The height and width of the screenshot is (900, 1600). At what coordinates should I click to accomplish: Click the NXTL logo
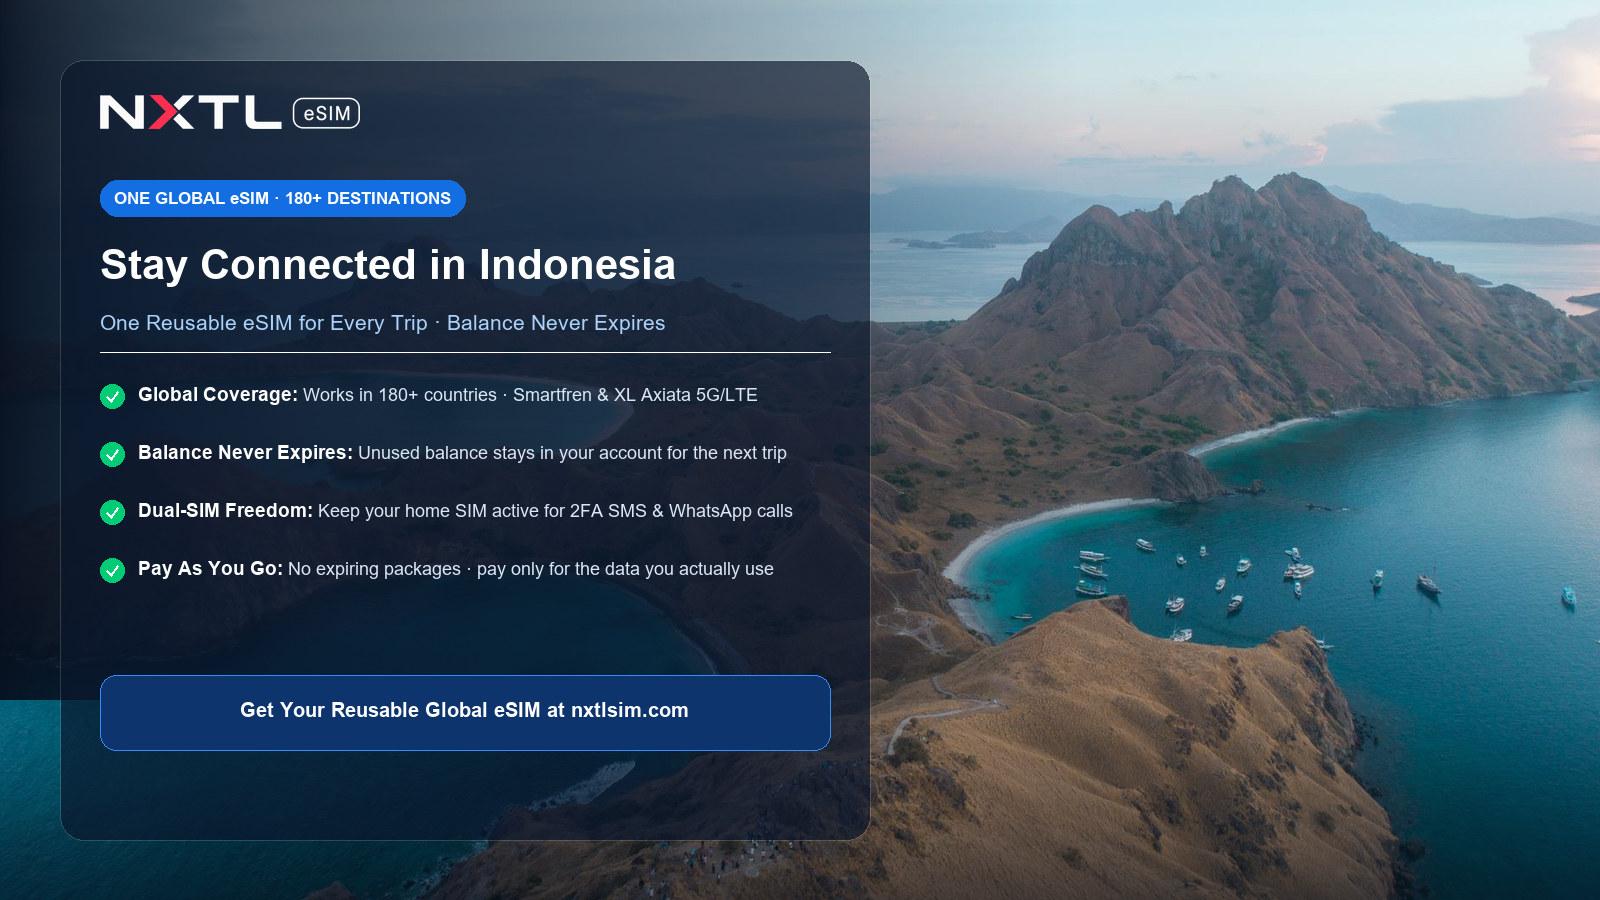pyautogui.click(x=190, y=113)
